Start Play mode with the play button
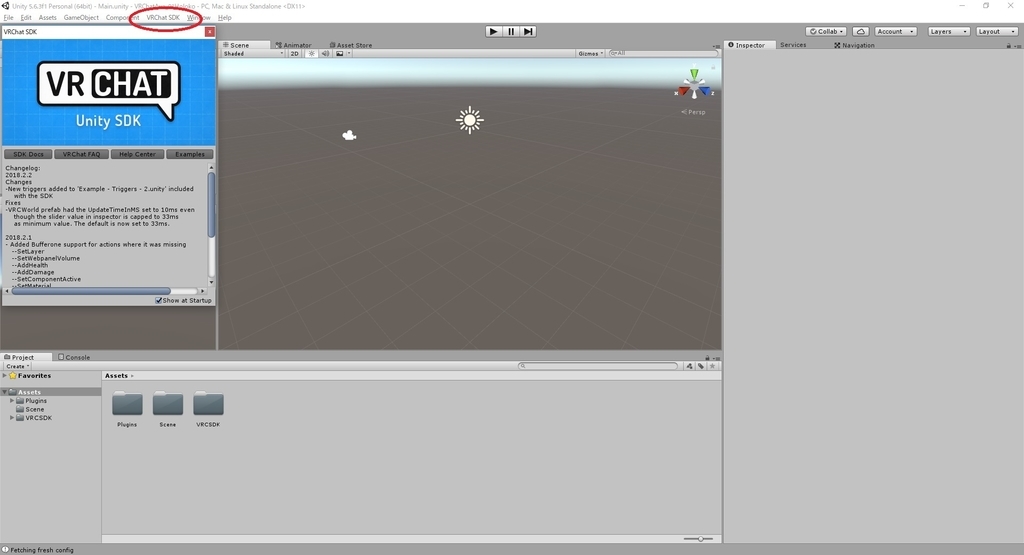Viewport: 1024px width, 555px height. pyautogui.click(x=494, y=31)
